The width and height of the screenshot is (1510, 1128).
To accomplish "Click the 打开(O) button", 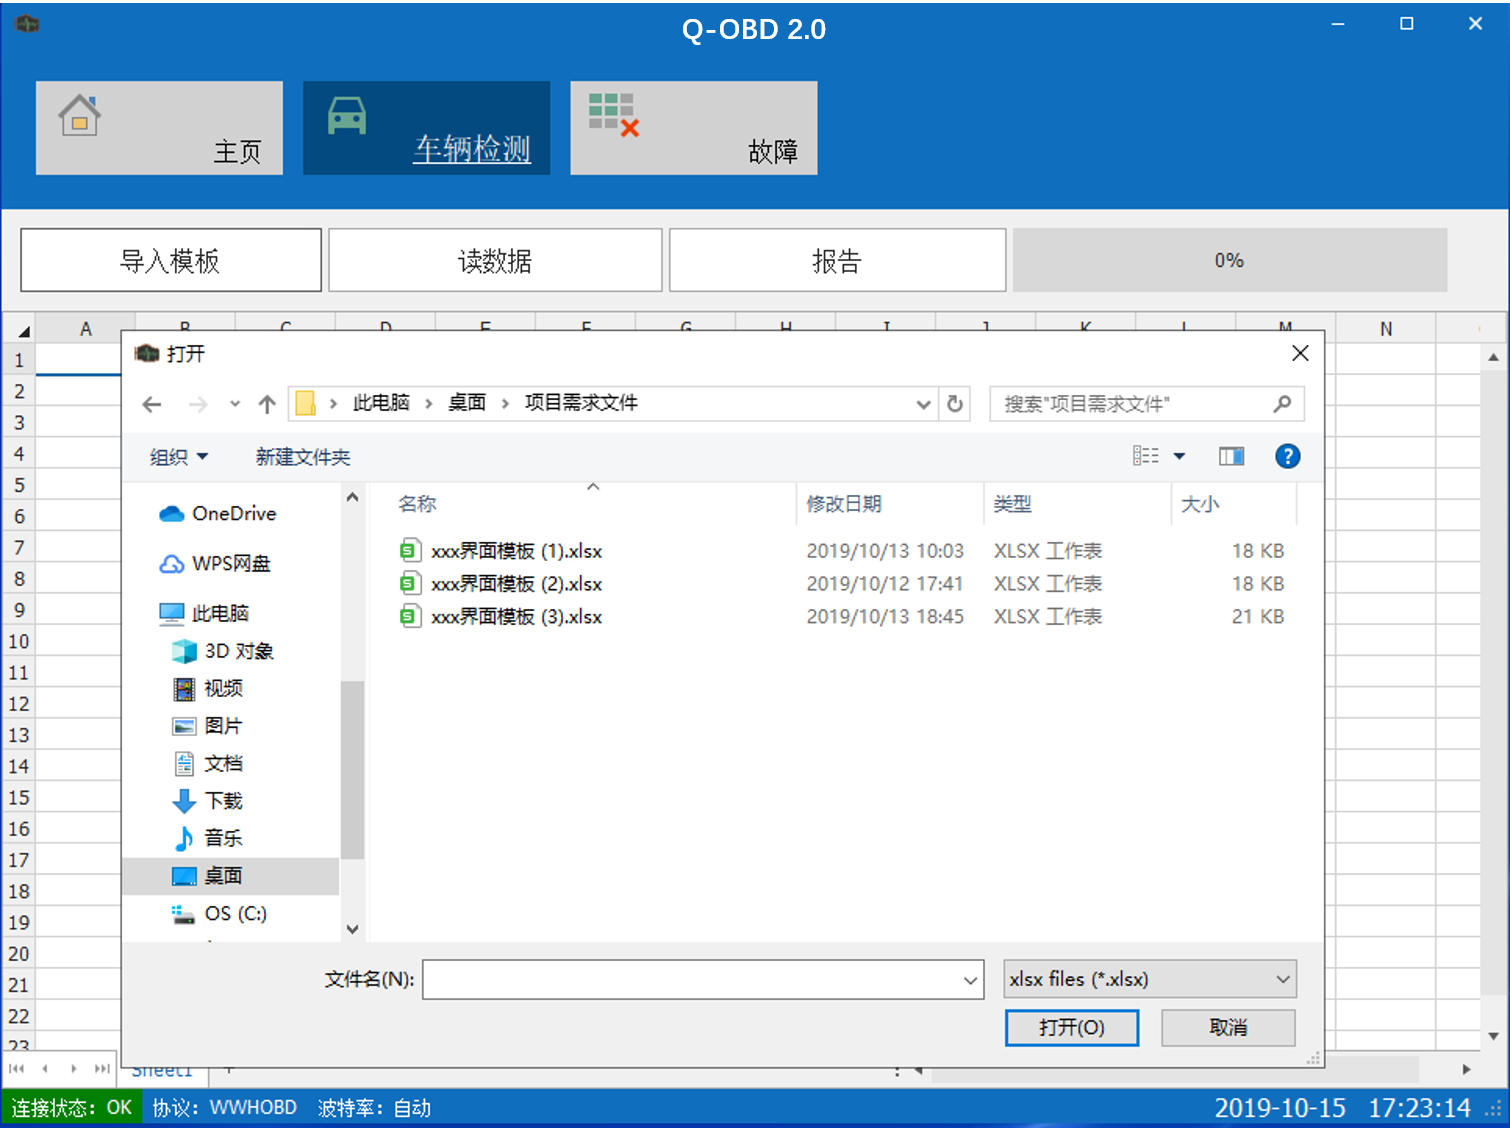I will (x=1071, y=1027).
